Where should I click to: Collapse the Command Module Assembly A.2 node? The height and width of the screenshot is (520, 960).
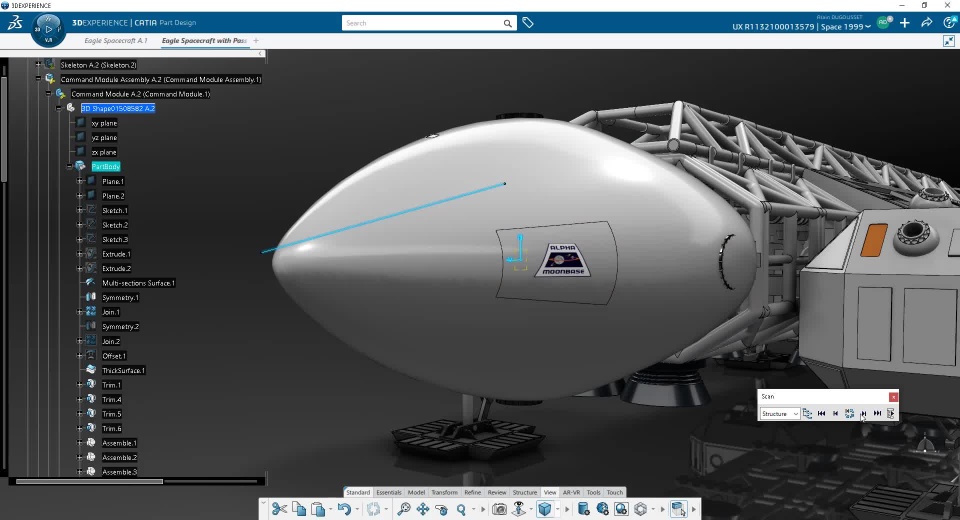38,79
